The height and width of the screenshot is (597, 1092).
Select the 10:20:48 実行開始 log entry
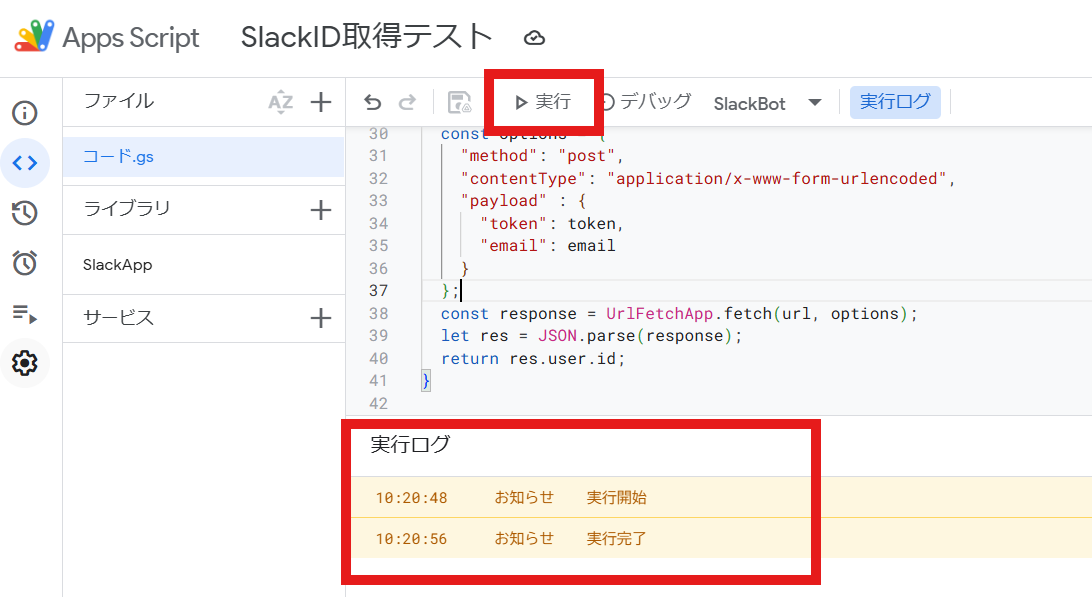click(x=721, y=497)
